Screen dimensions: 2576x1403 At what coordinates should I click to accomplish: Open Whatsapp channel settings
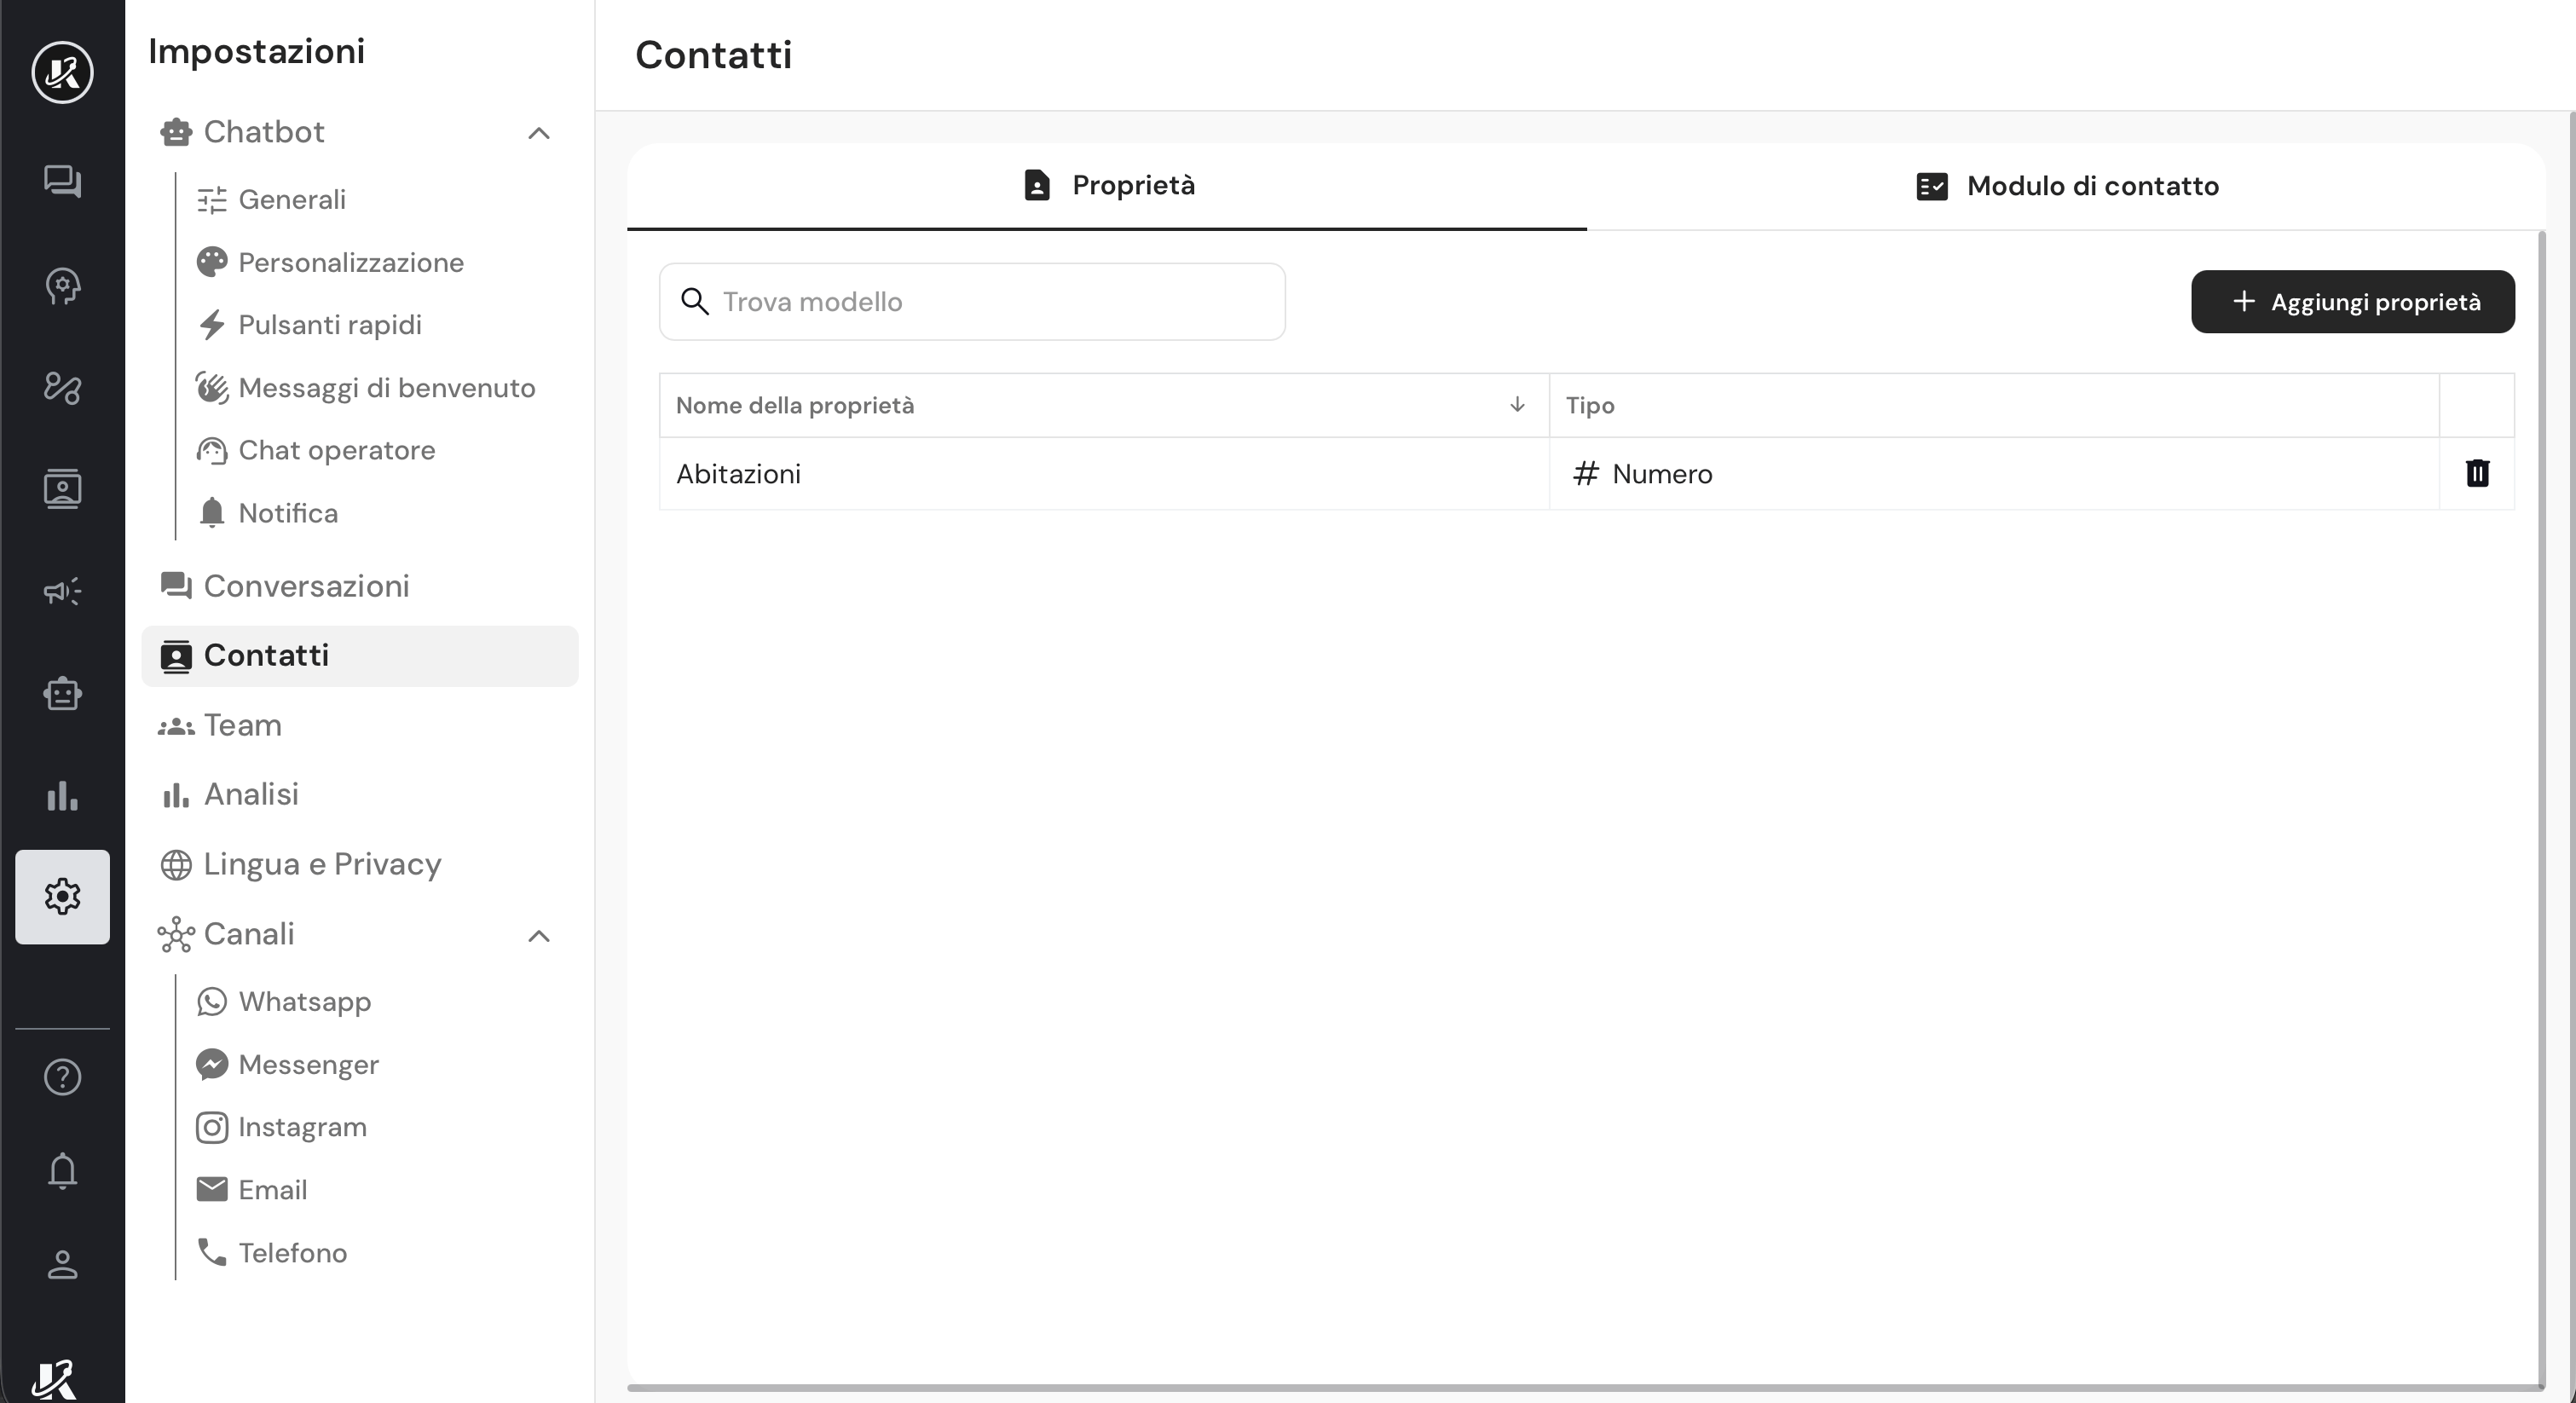point(304,1001)
